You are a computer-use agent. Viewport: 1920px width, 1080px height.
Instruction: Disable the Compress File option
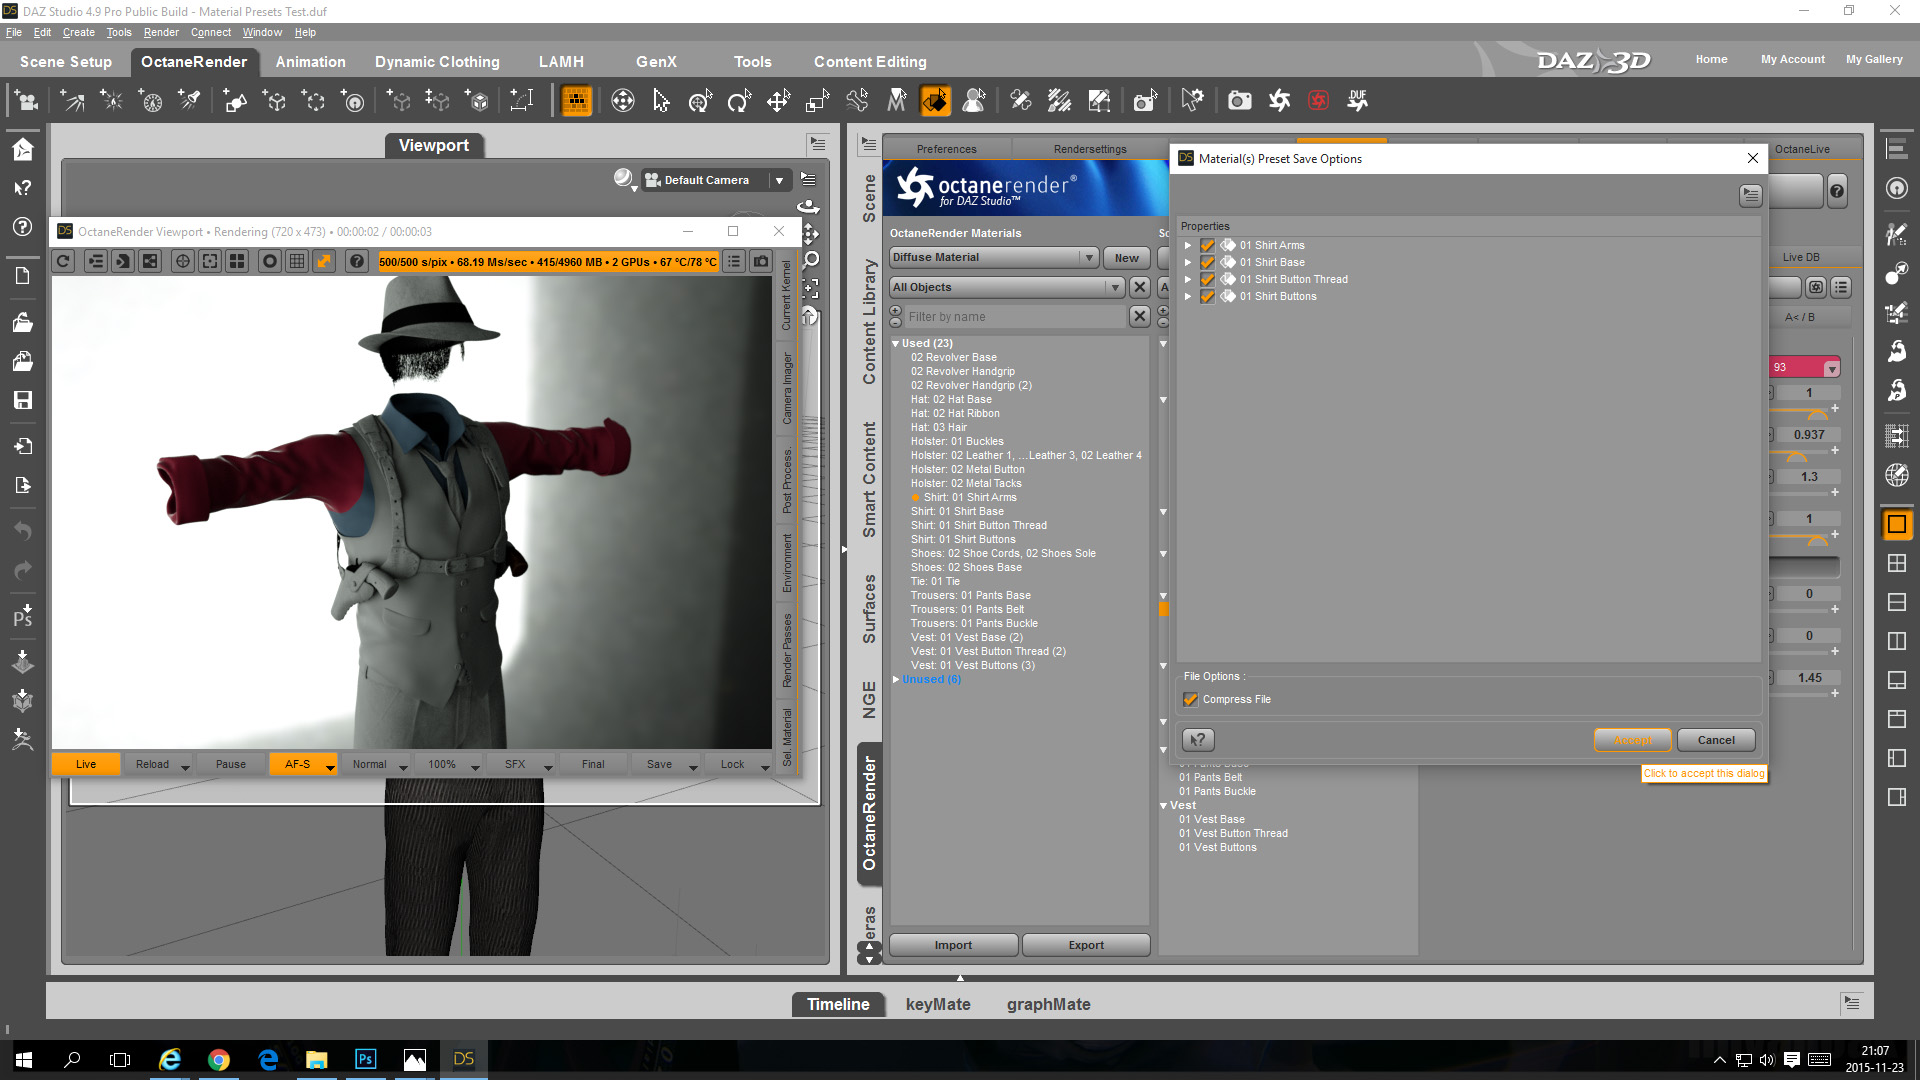click(x=1190, y=700)
